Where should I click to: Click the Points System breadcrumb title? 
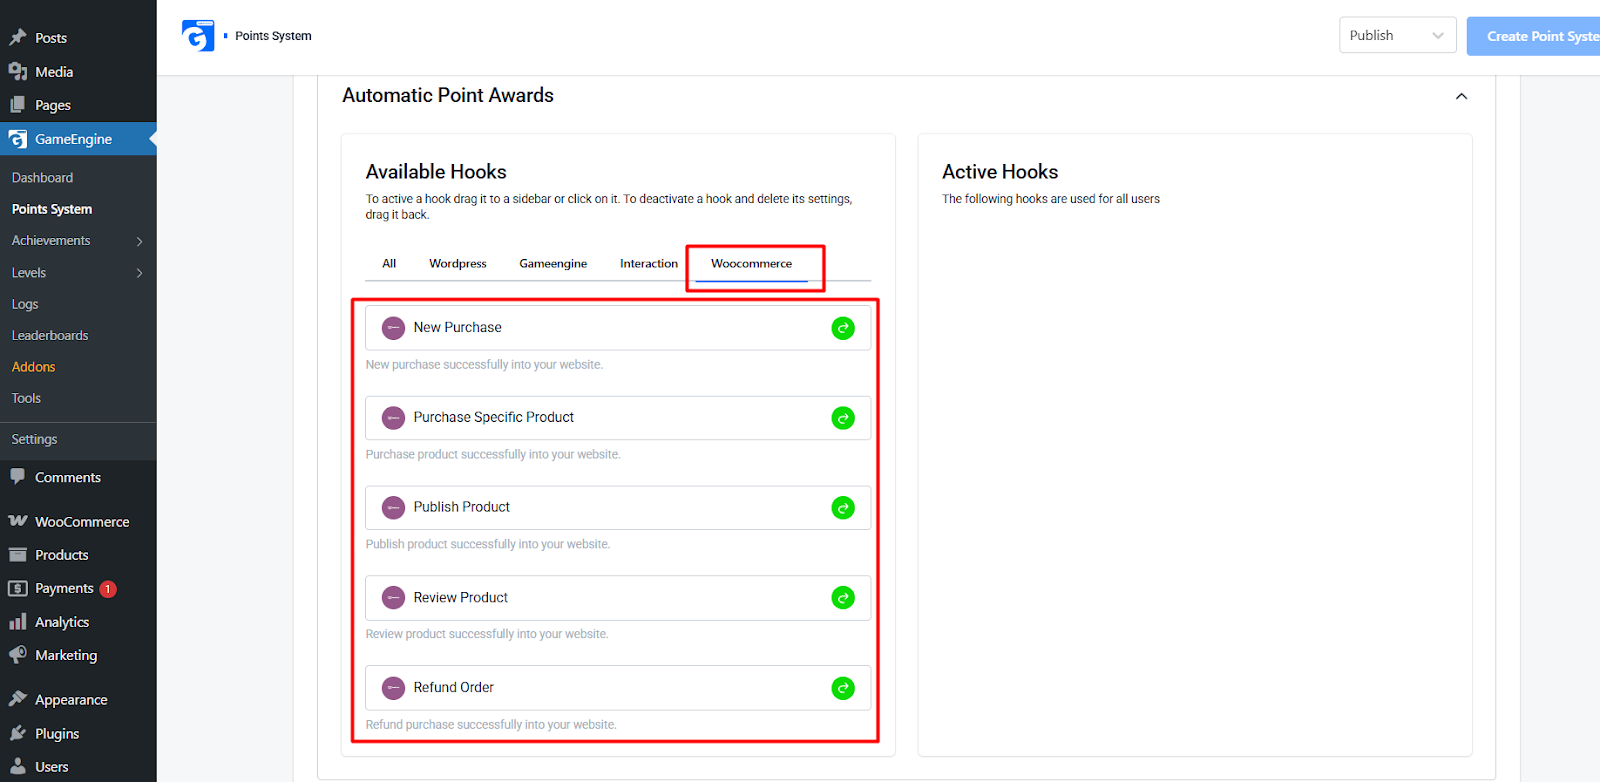[273, 36]
